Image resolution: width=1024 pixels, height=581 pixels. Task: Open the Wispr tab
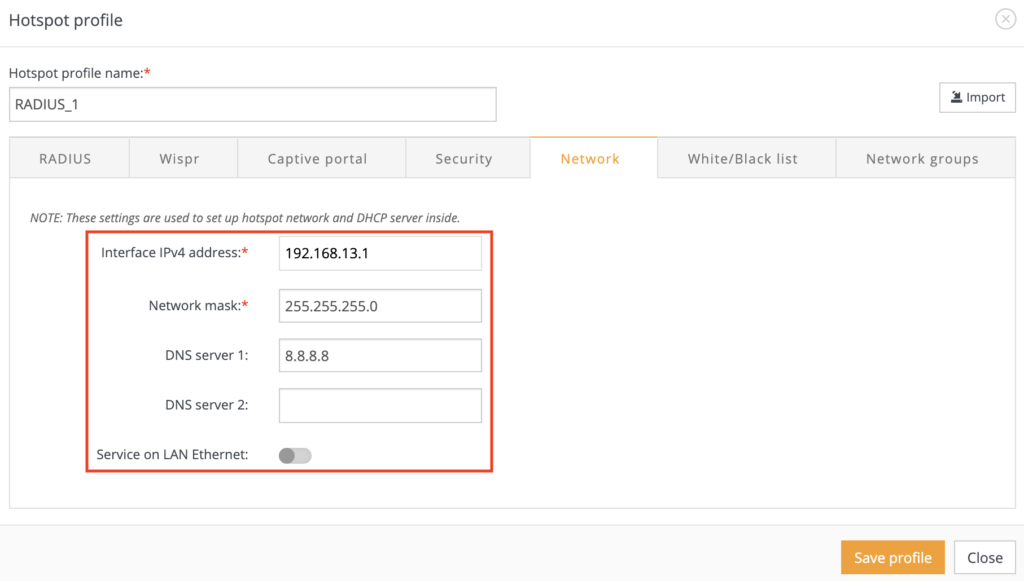[x=183, y=158]
